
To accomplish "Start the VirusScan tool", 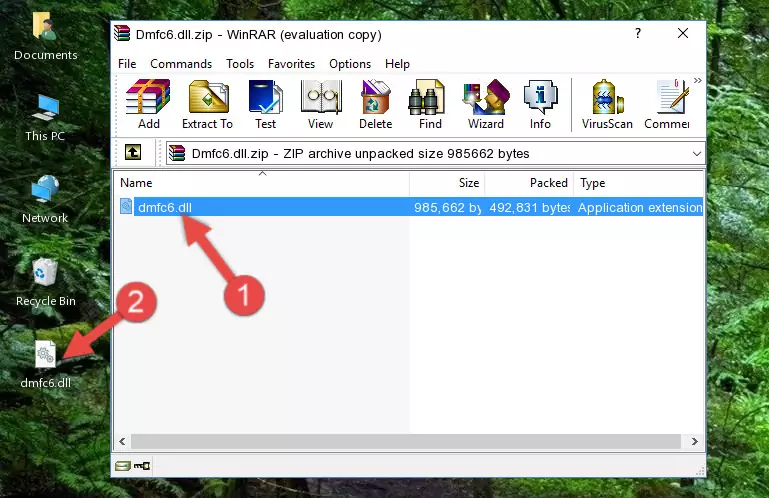I will coord(607,104).
